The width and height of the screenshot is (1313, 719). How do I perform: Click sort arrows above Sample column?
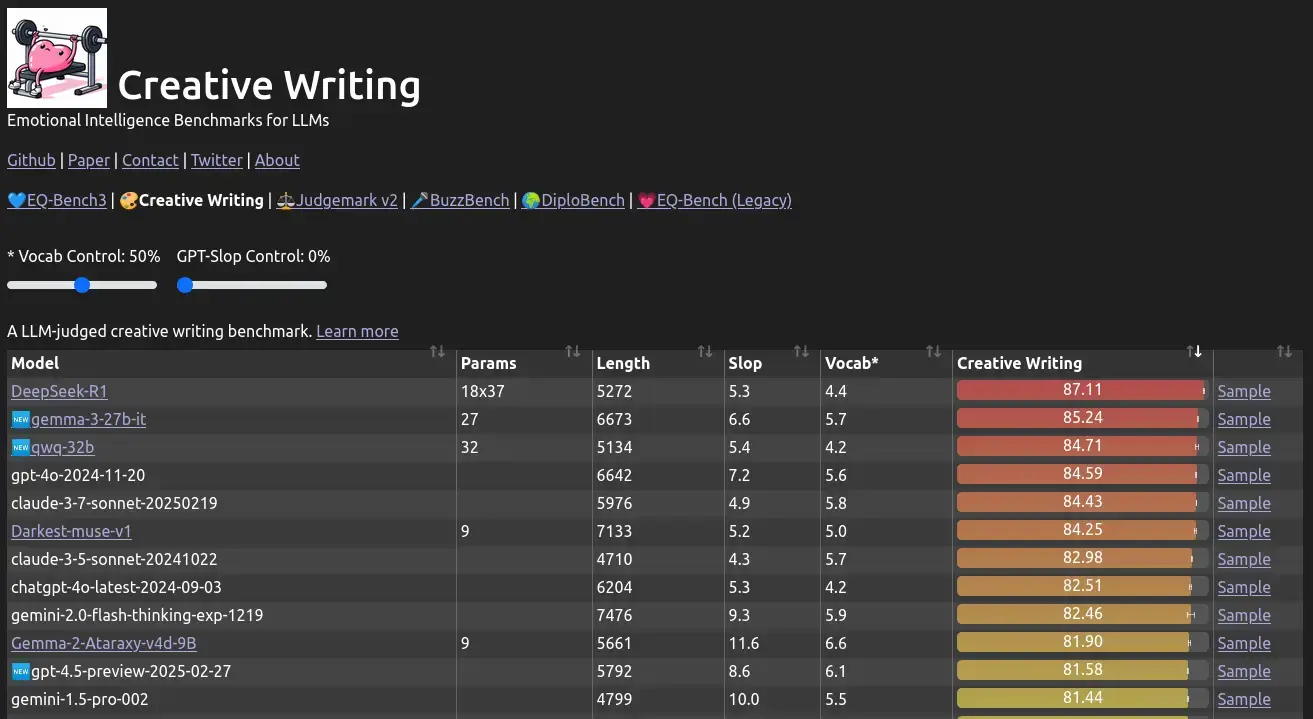click(1285, 351)
